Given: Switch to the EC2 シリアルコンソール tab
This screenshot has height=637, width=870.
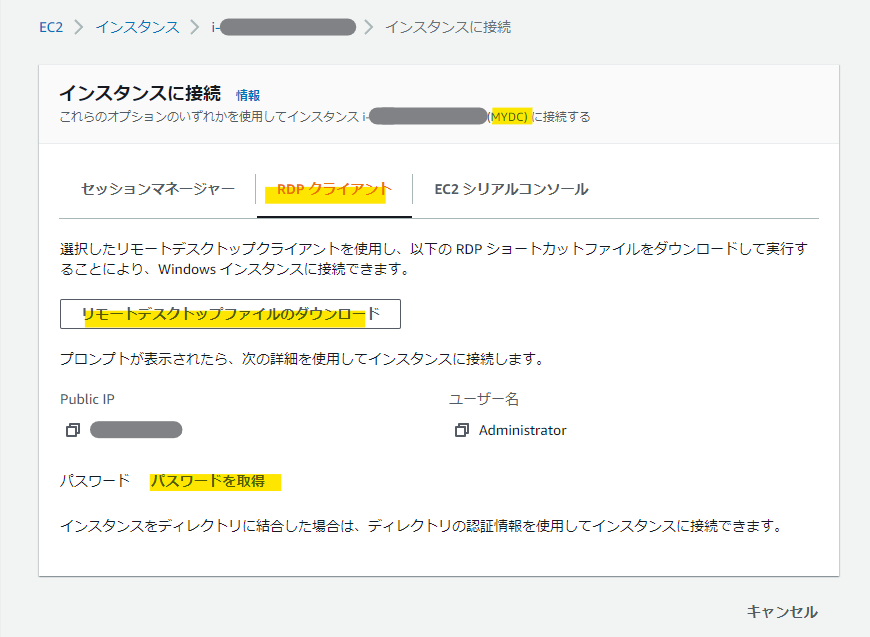Looking at the screenshot, I should [x=511, y=188].
